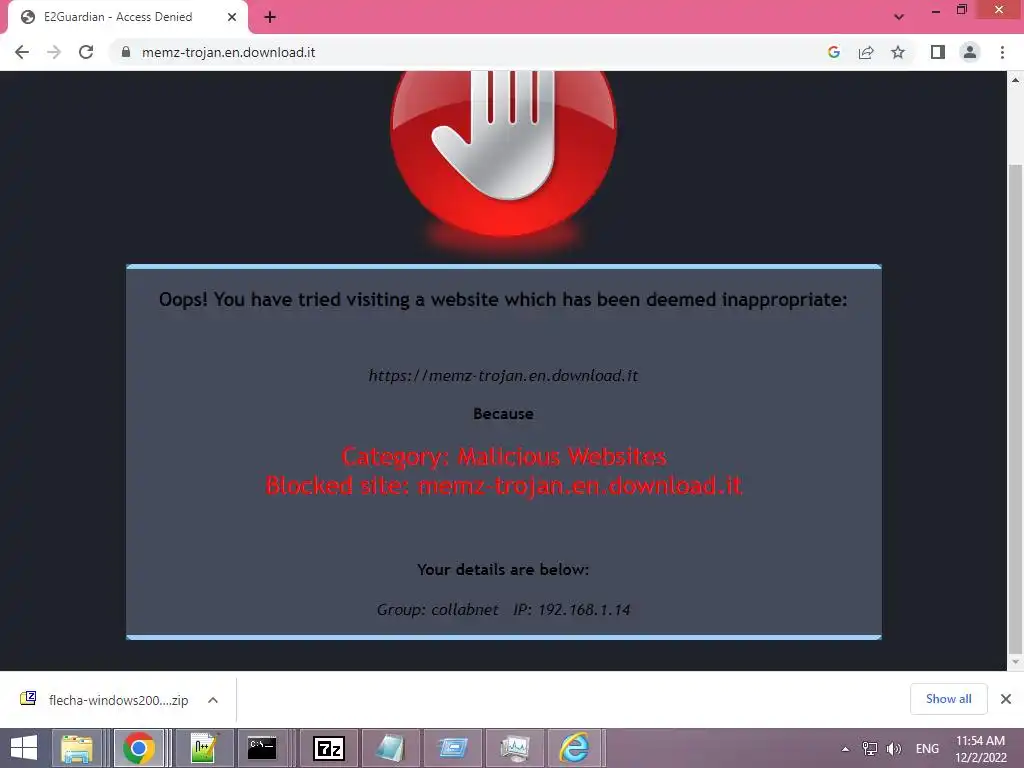Close the E2Guardian - Access Denied tab

click(x=232, y=17)
